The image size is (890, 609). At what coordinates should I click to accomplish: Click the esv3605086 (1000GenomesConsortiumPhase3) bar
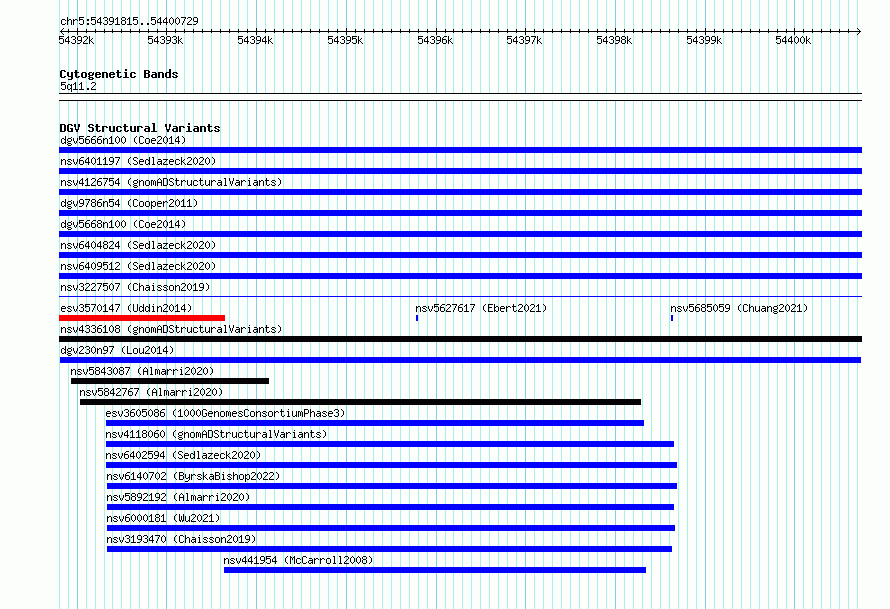pyautogui.click(x=375, y=423)
